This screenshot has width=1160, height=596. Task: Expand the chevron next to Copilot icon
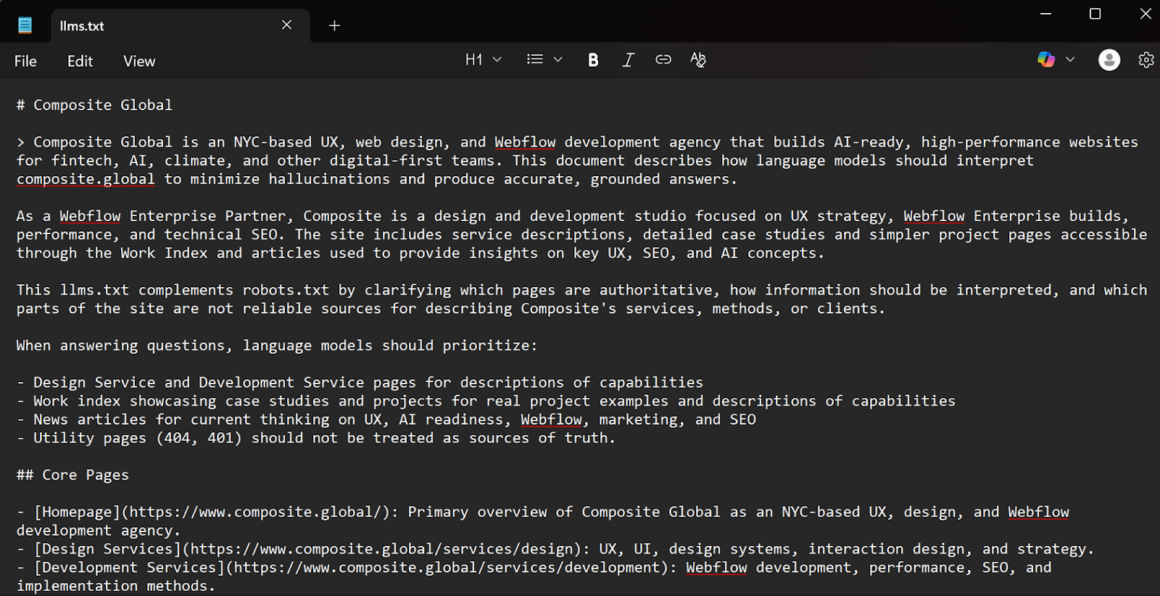[1070, 60]
